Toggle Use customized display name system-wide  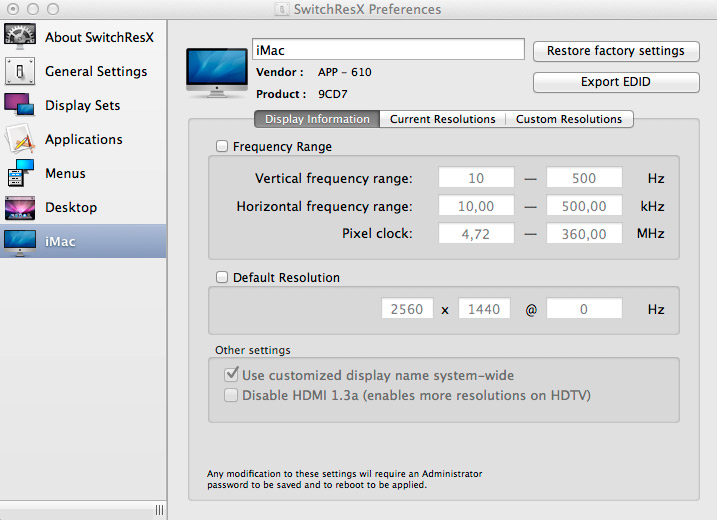point(232,375)
